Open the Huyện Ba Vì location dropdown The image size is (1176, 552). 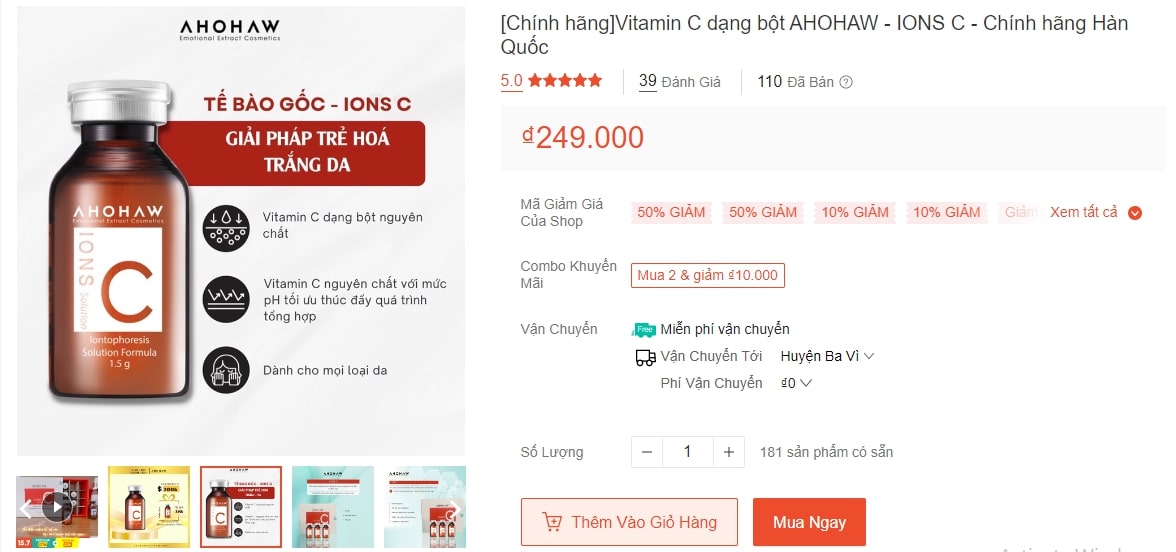827,356
